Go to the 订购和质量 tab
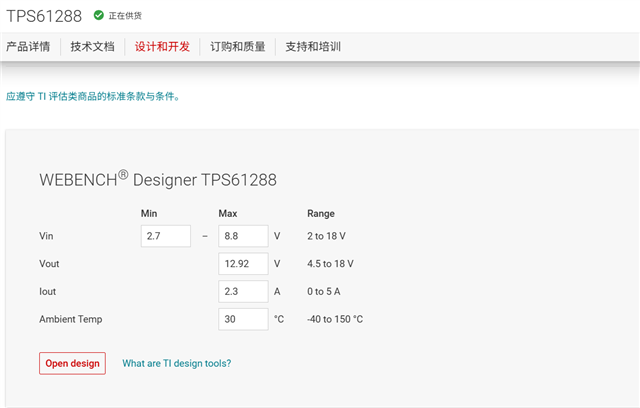 tap(238, 47)
